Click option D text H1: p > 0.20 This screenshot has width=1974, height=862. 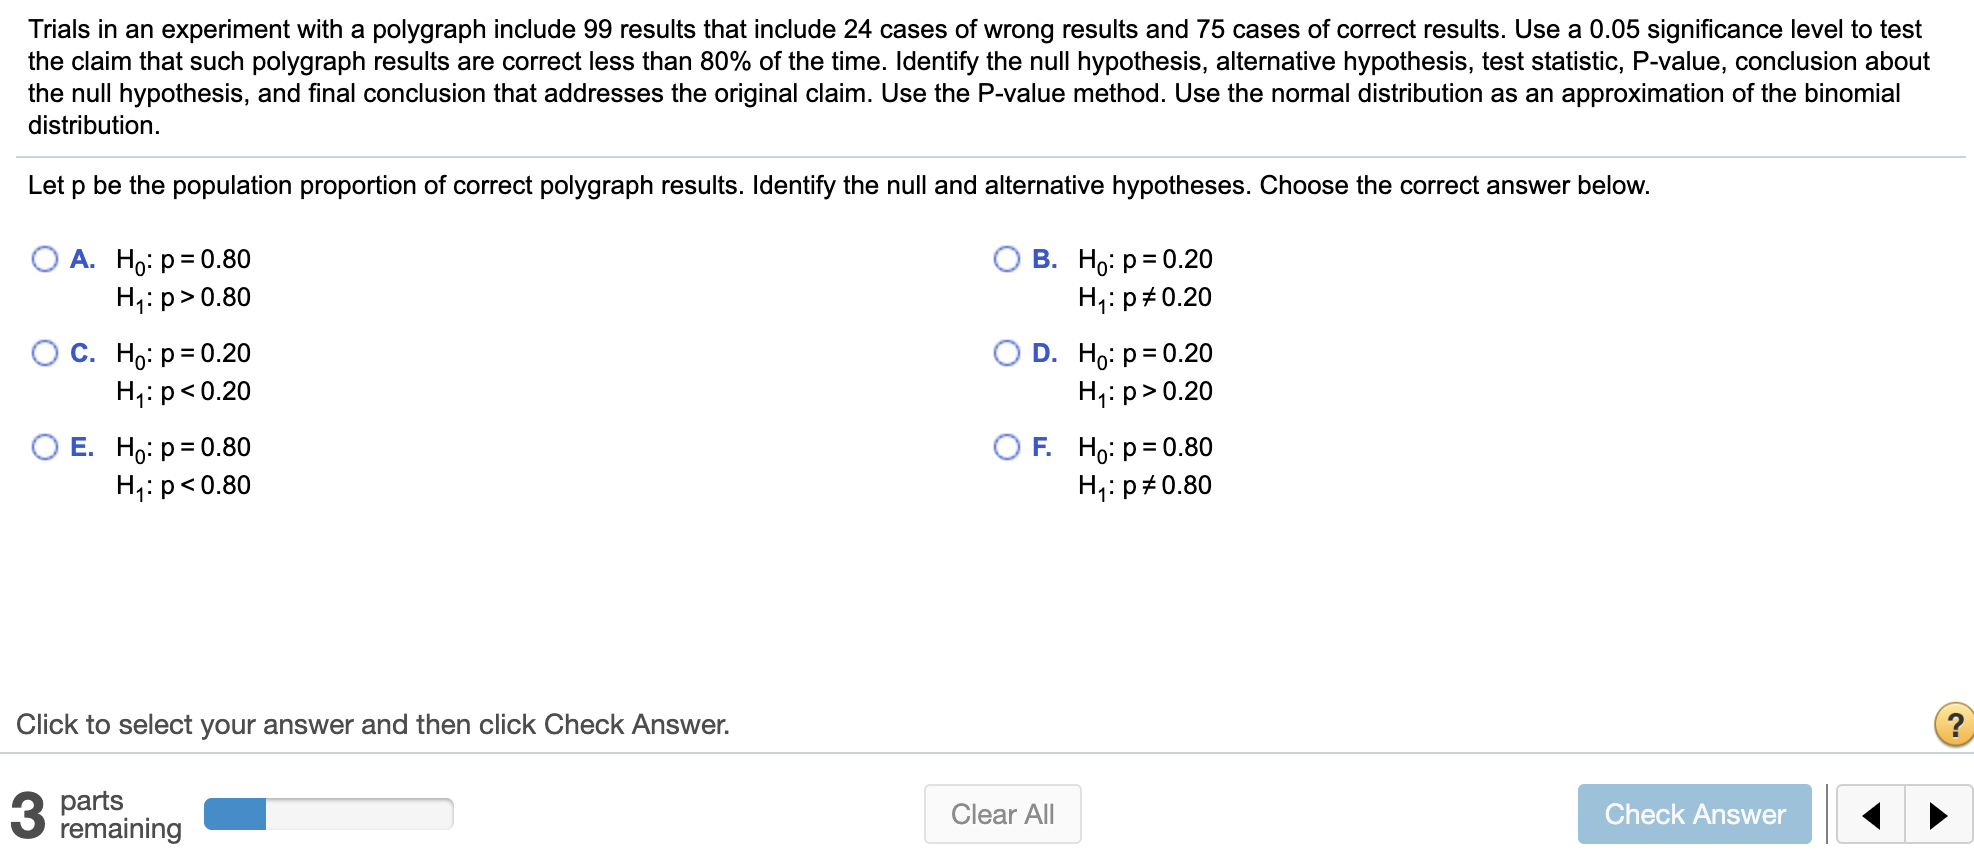click(1145, 391)
